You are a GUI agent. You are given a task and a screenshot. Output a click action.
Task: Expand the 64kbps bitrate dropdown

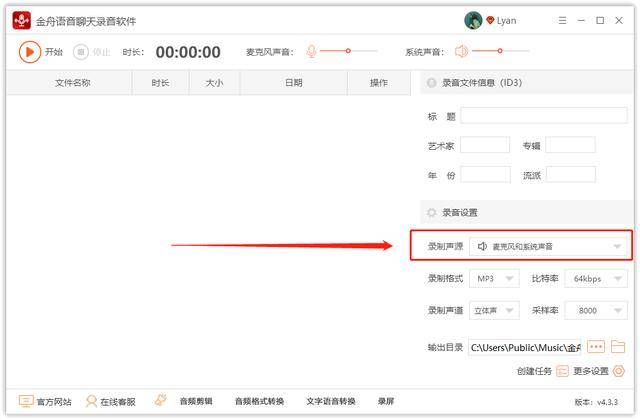click(596, 278)
